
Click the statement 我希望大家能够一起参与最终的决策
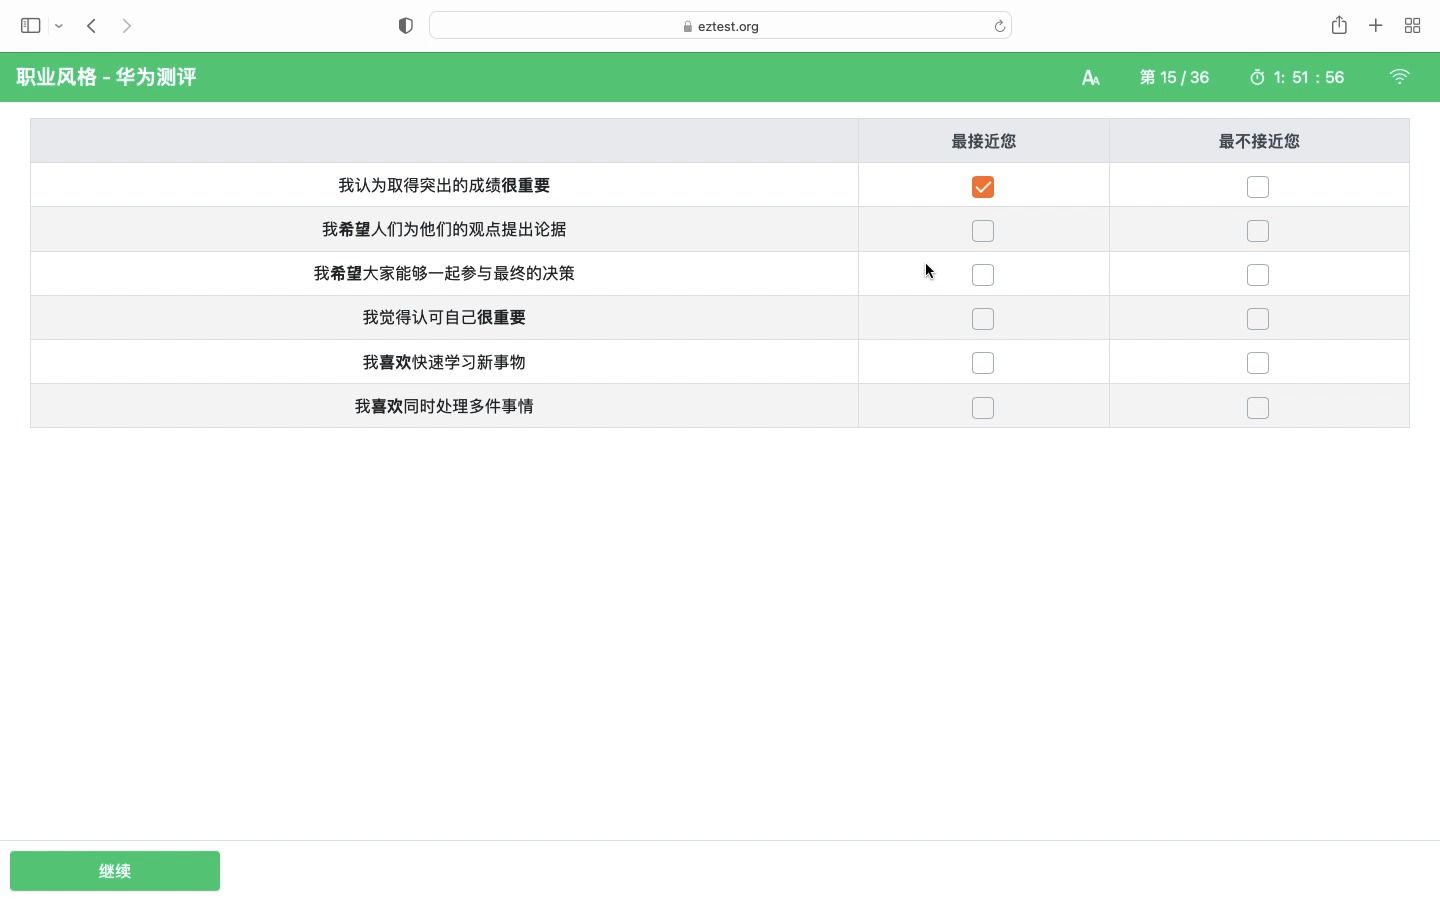pos(444,273)
